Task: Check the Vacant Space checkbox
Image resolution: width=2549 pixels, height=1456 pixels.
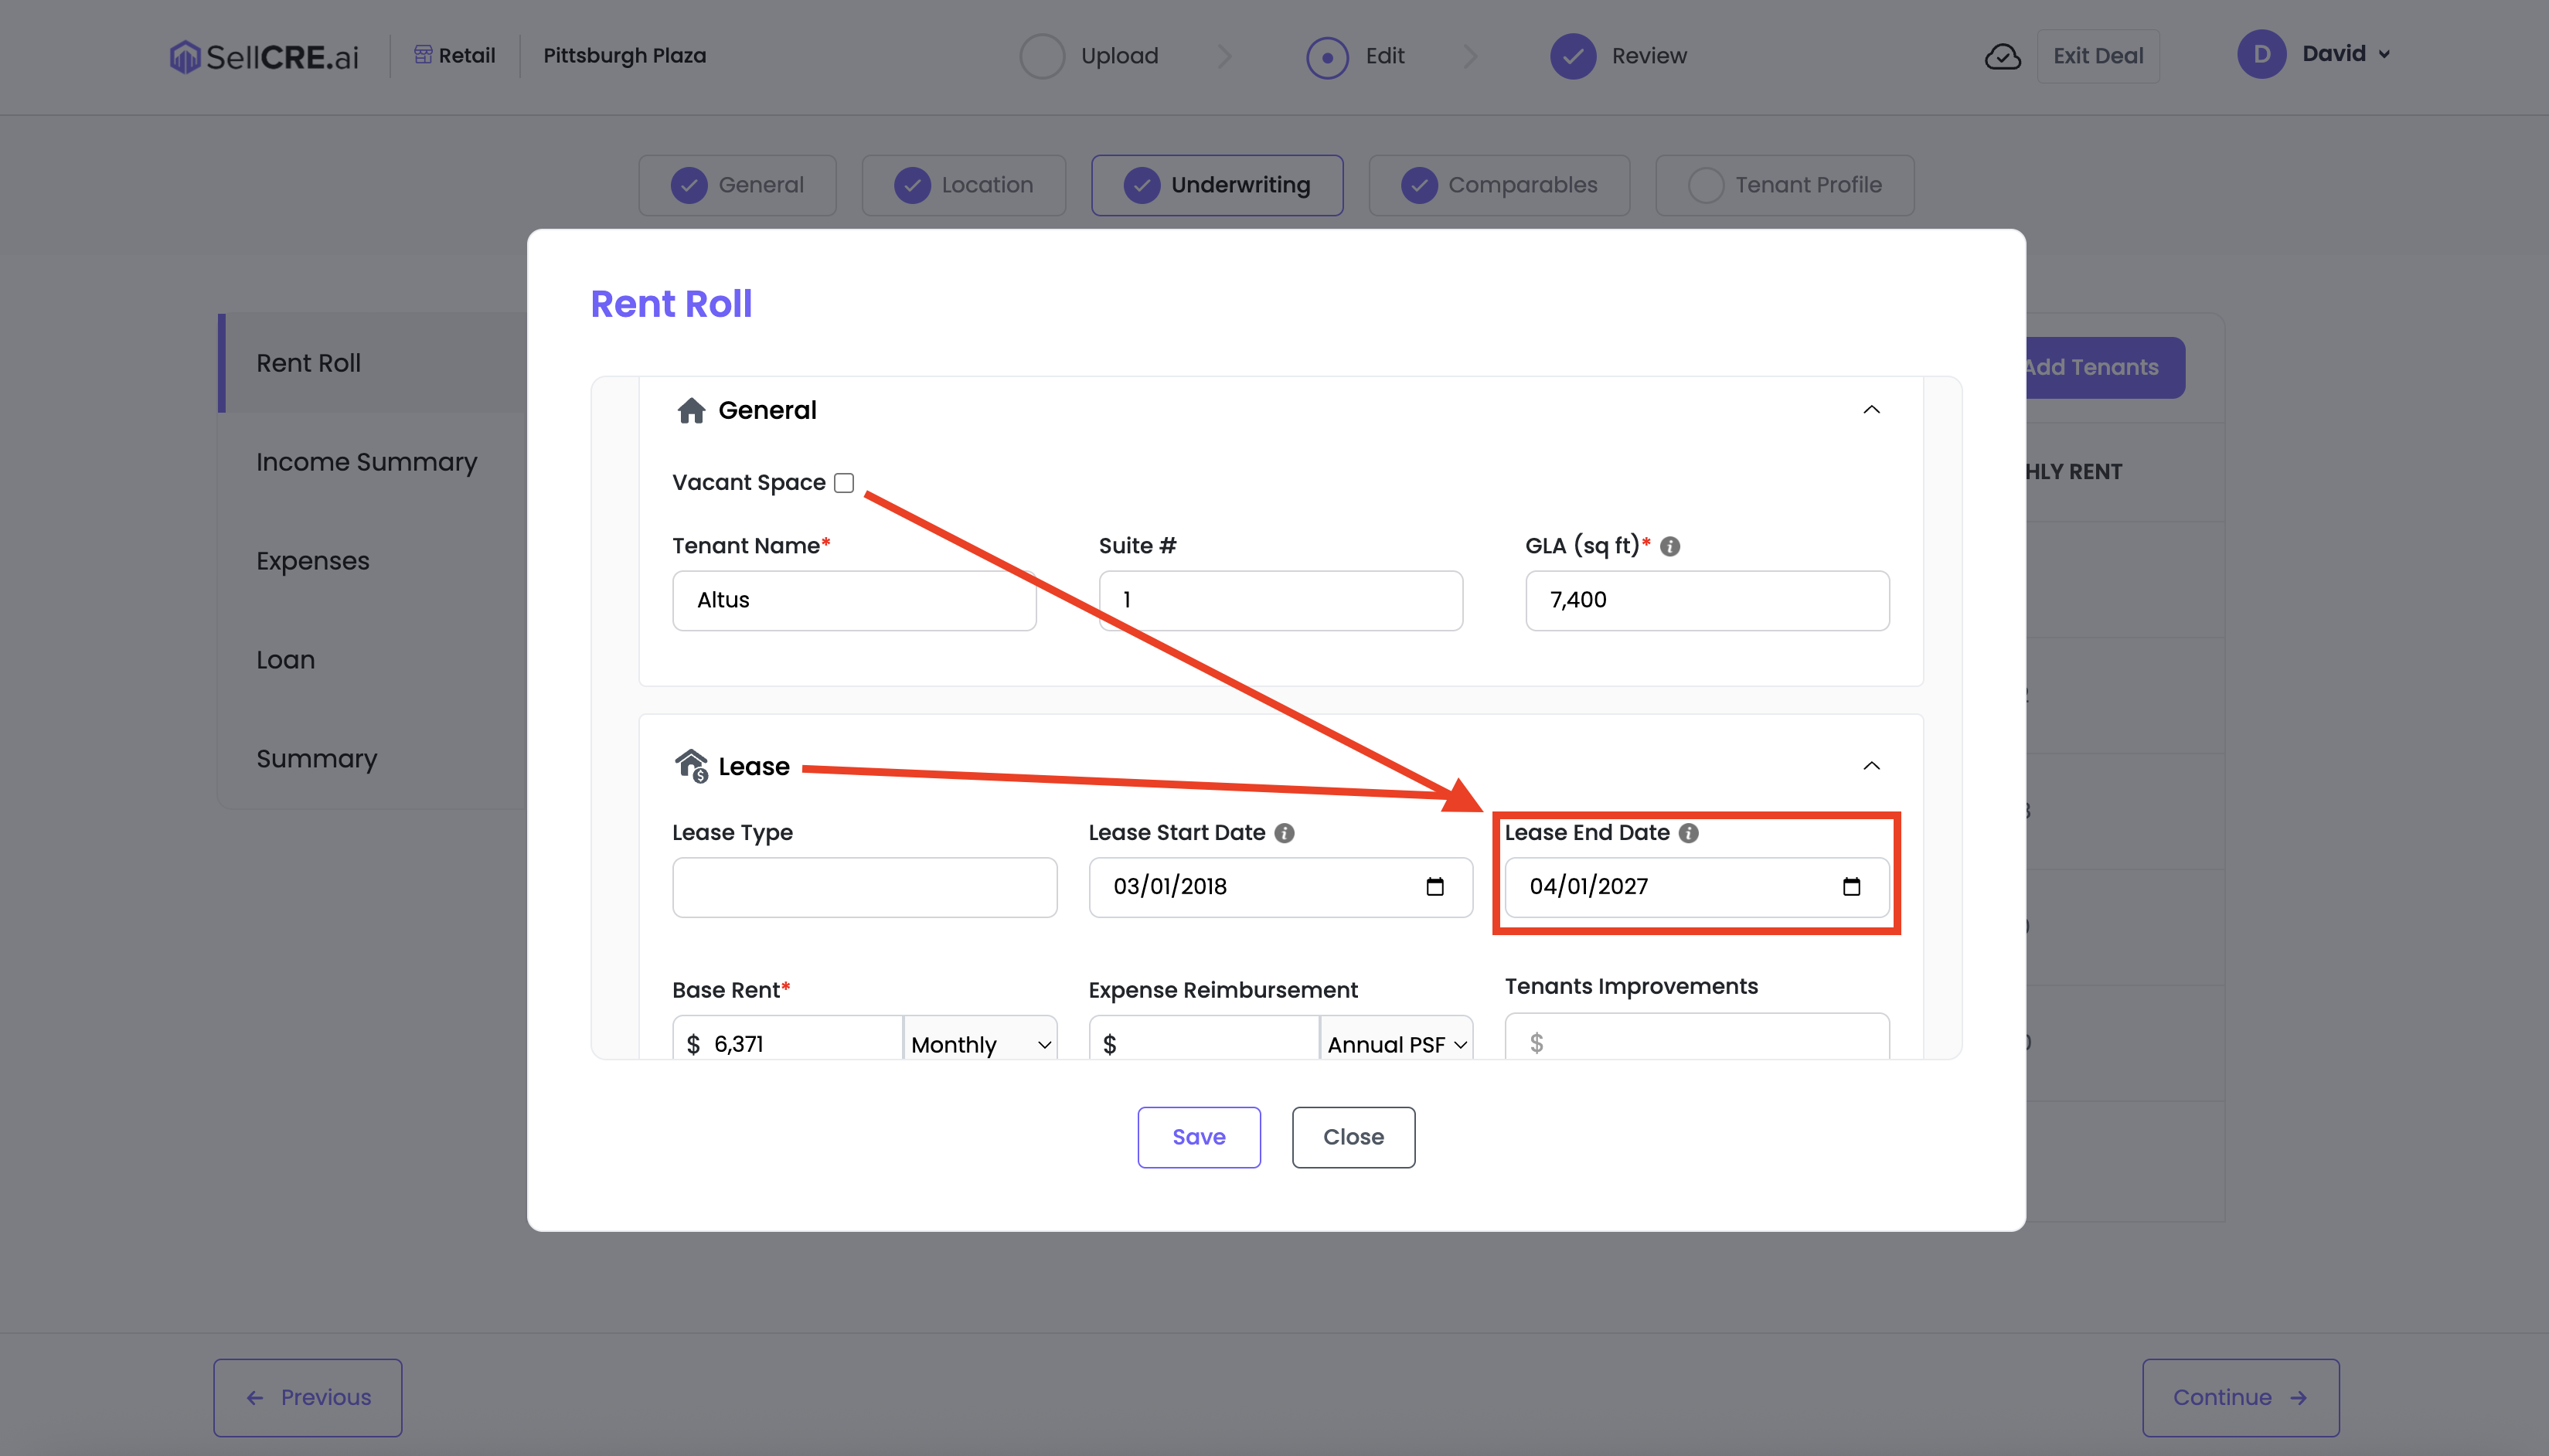Action: click(x=844, y=483)
